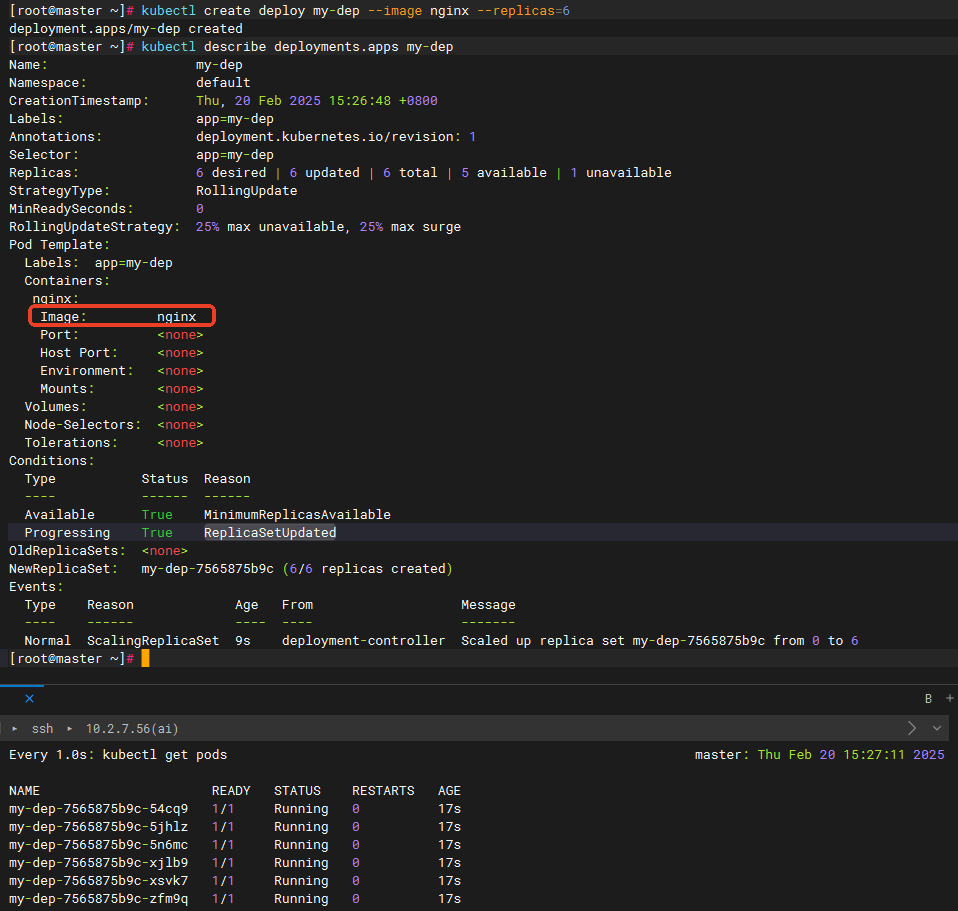Expand the down chevron in ssh bar
958x911 pixels.
point(937,728)
